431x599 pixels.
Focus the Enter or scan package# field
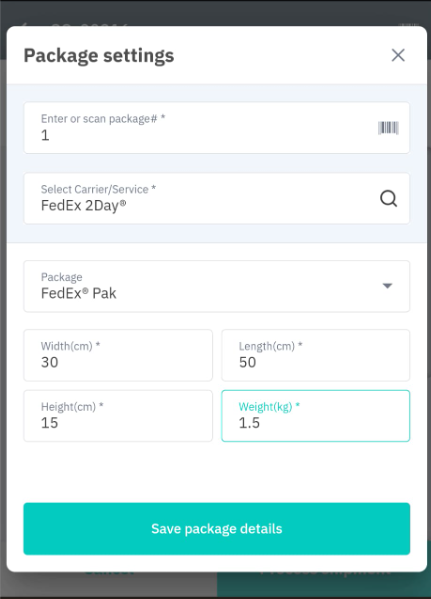(x=217, y=128)
